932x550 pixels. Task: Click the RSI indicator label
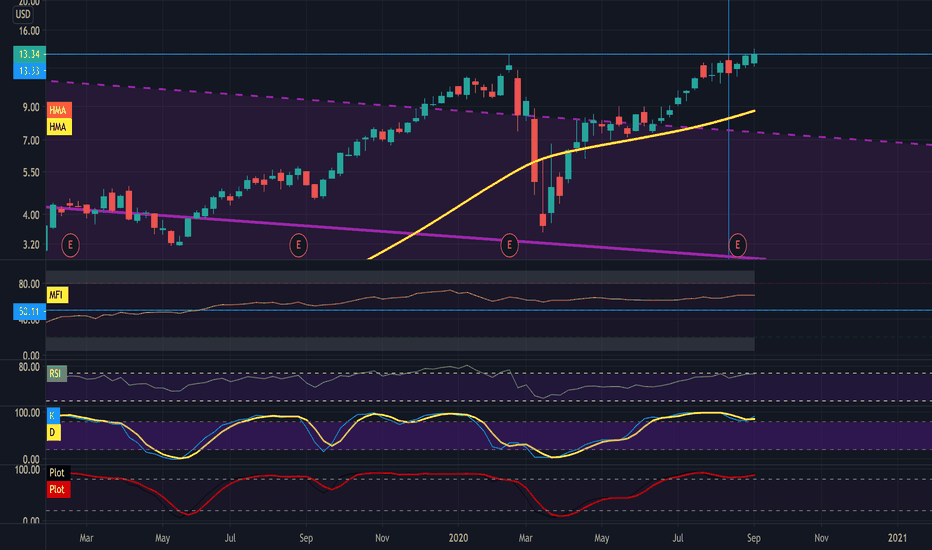56,373
